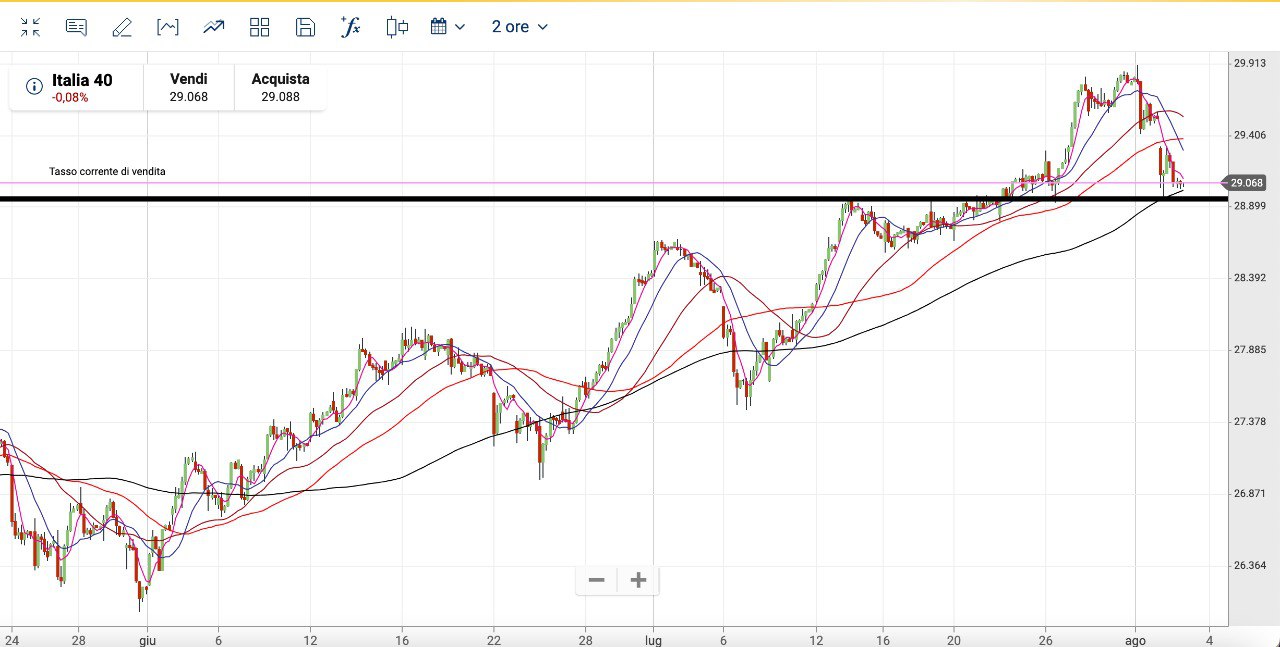Click the 28.899 price axis label
1280x647 pixels.
1250,206
